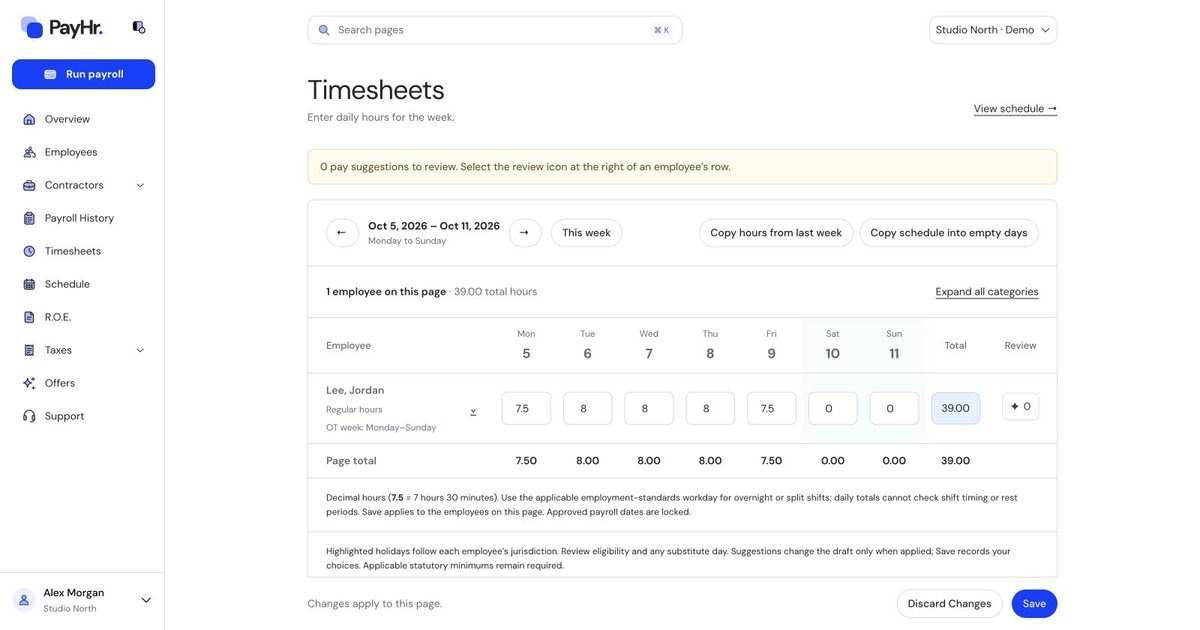1200x630 pixels.
Task: Click employee name "Lee, Jordan"
Action: pos(355,390)
